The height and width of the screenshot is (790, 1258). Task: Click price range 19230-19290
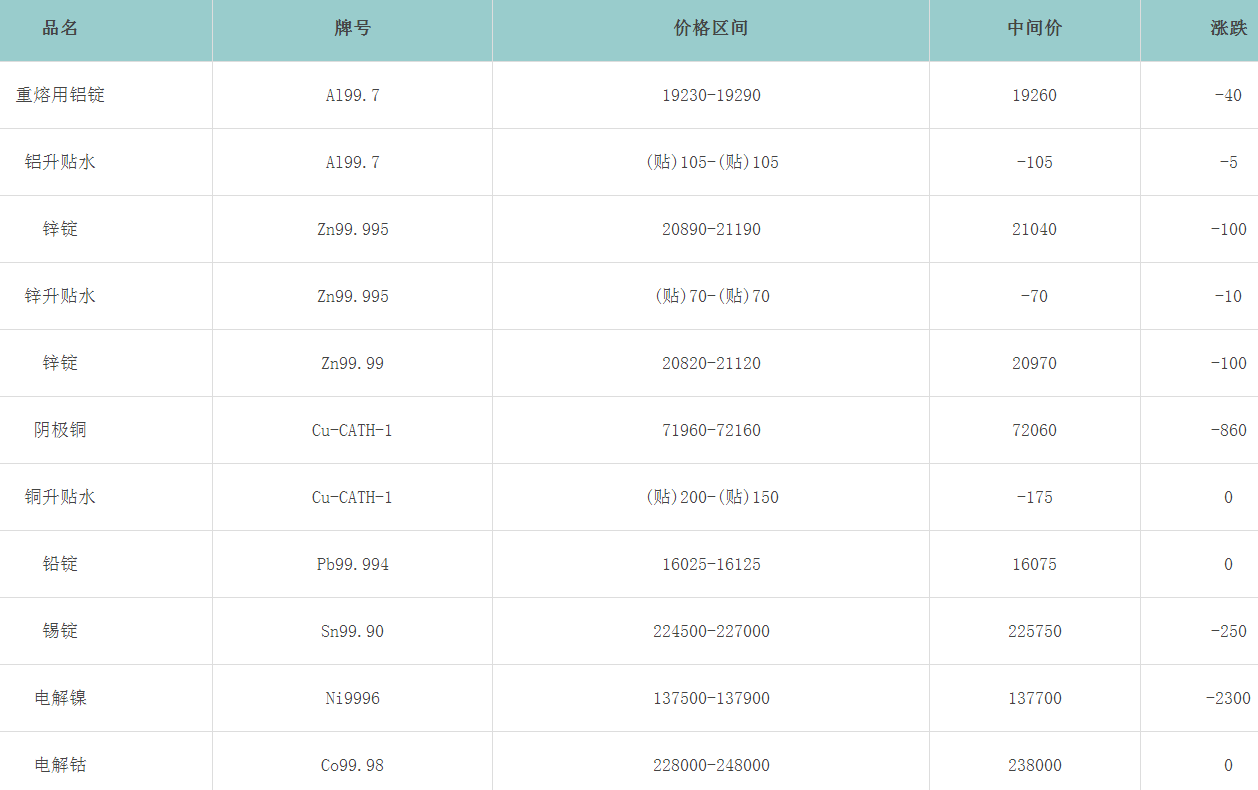point(711,95)
